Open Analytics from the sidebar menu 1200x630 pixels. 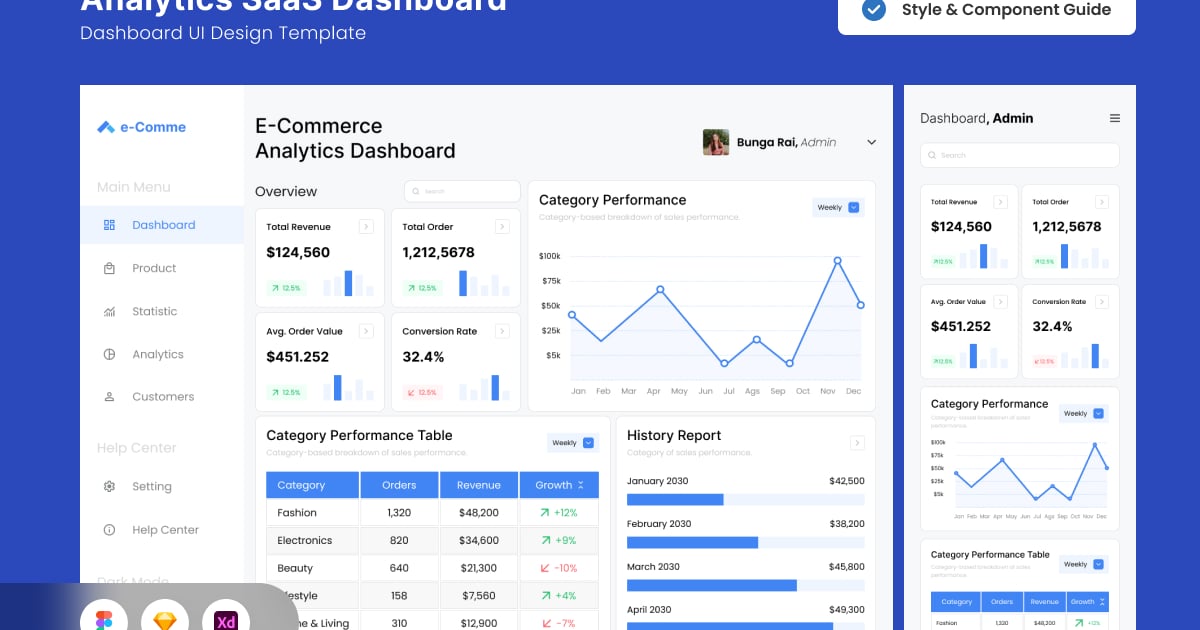point(157,354)
